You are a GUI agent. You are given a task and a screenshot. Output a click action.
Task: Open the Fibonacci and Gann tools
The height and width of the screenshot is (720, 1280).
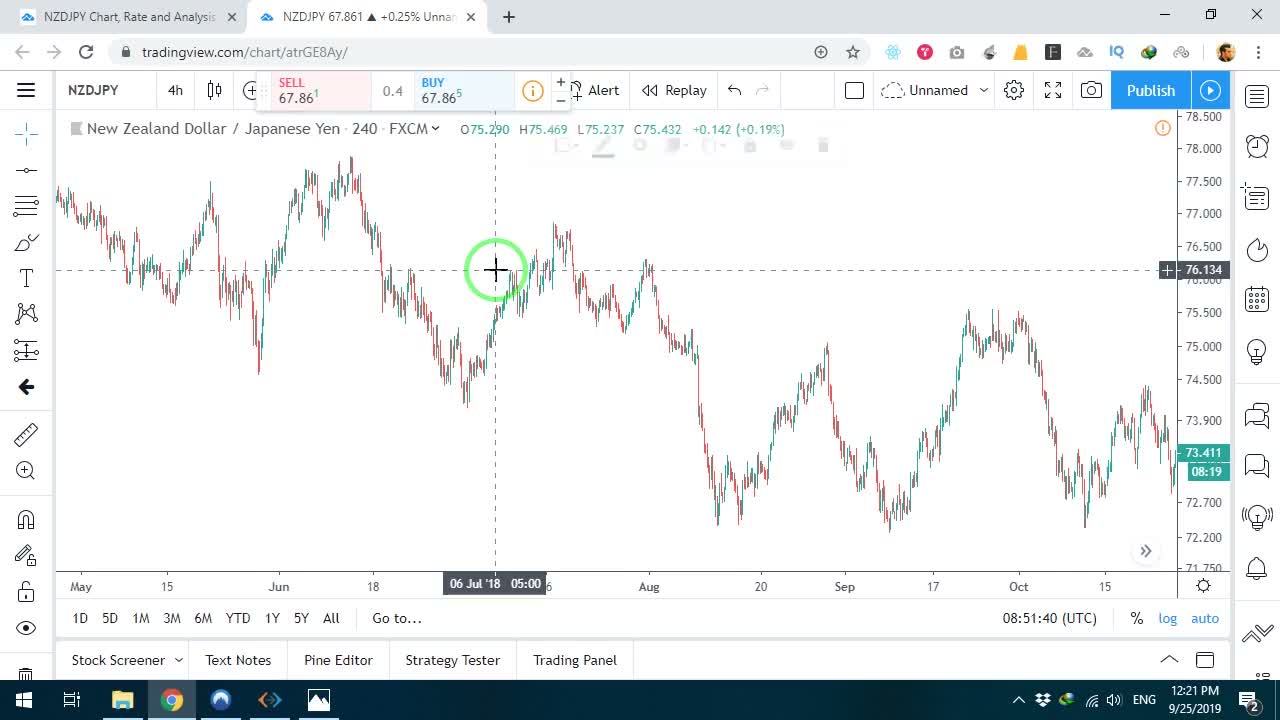[26, 206]
